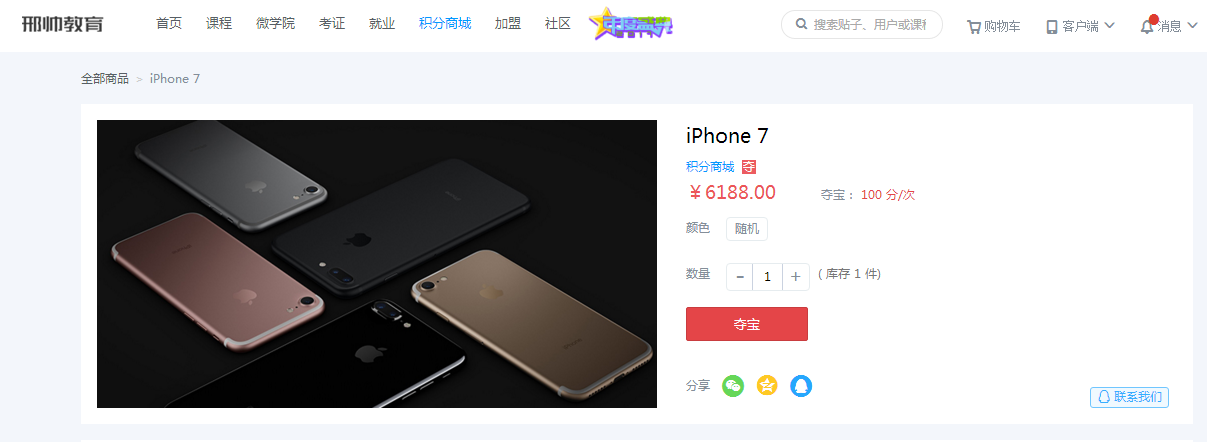Viewport: 1207px width, 442px height.
Task: Open the 邢帅教育 logo homepage
Action: (x=62, y=24)
